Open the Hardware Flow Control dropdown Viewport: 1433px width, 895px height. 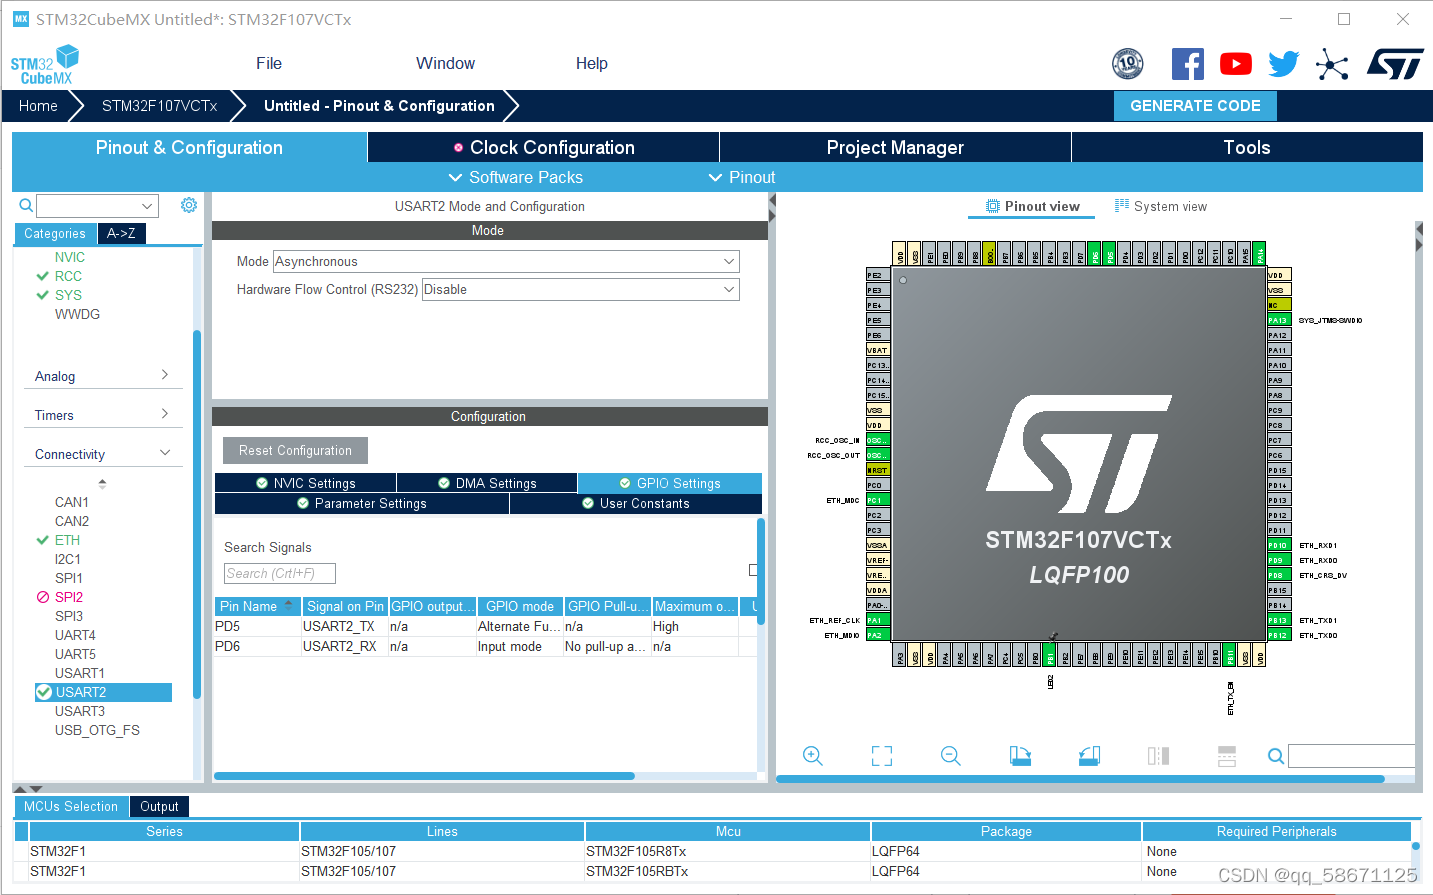pyautogui.click(x=729, y=289)
